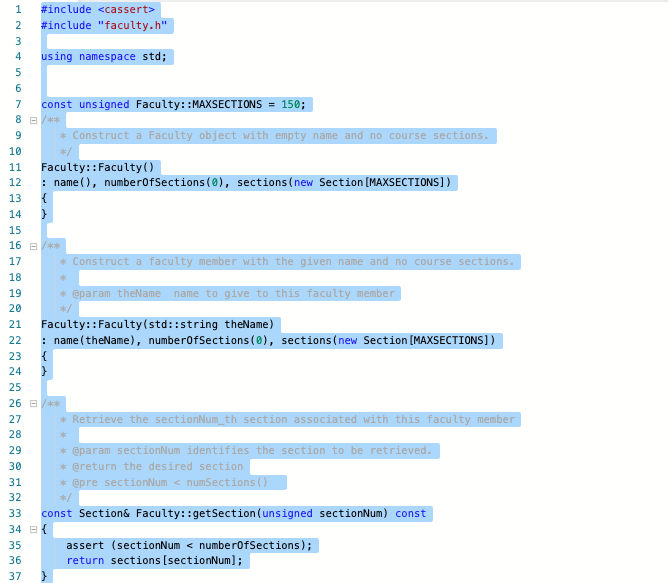This screenshot has height=583, width=668.
Task: Click 'Faculty::Faculty(std::string theName)' line
Action: (x=158, y=325)
